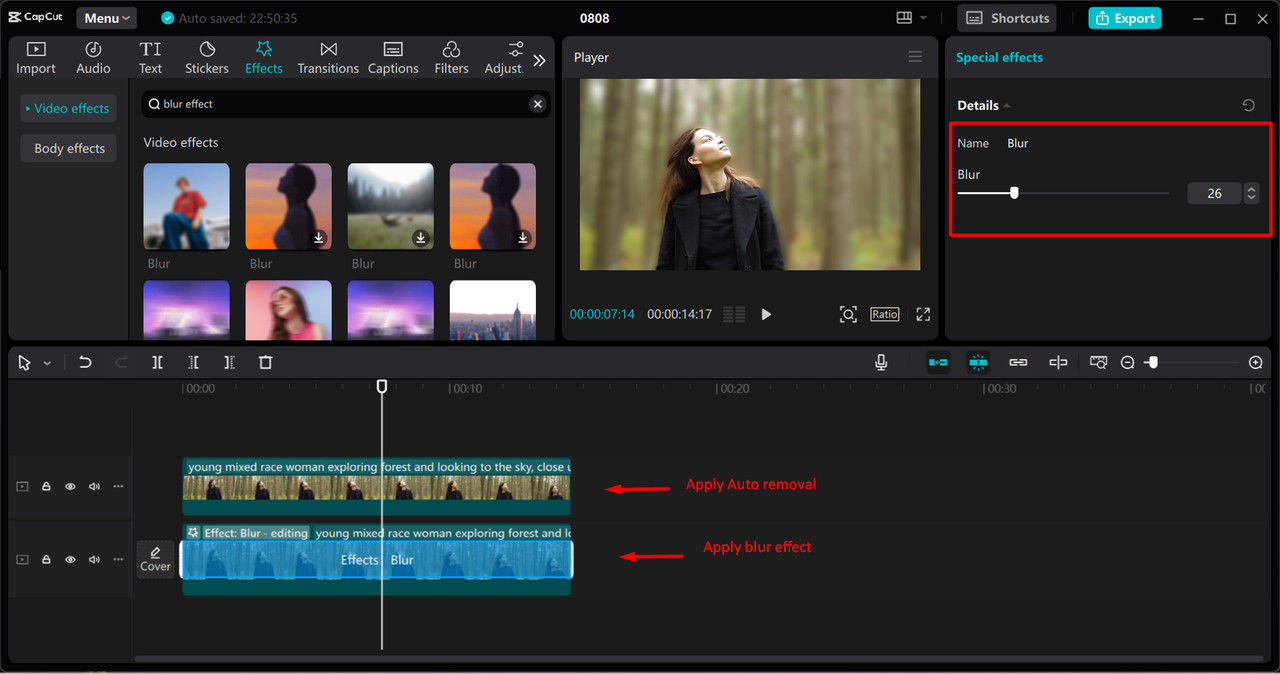Open the timeline cover preview icon
This screenshot has width=1280, height=674.
(x=1099, y=362)
